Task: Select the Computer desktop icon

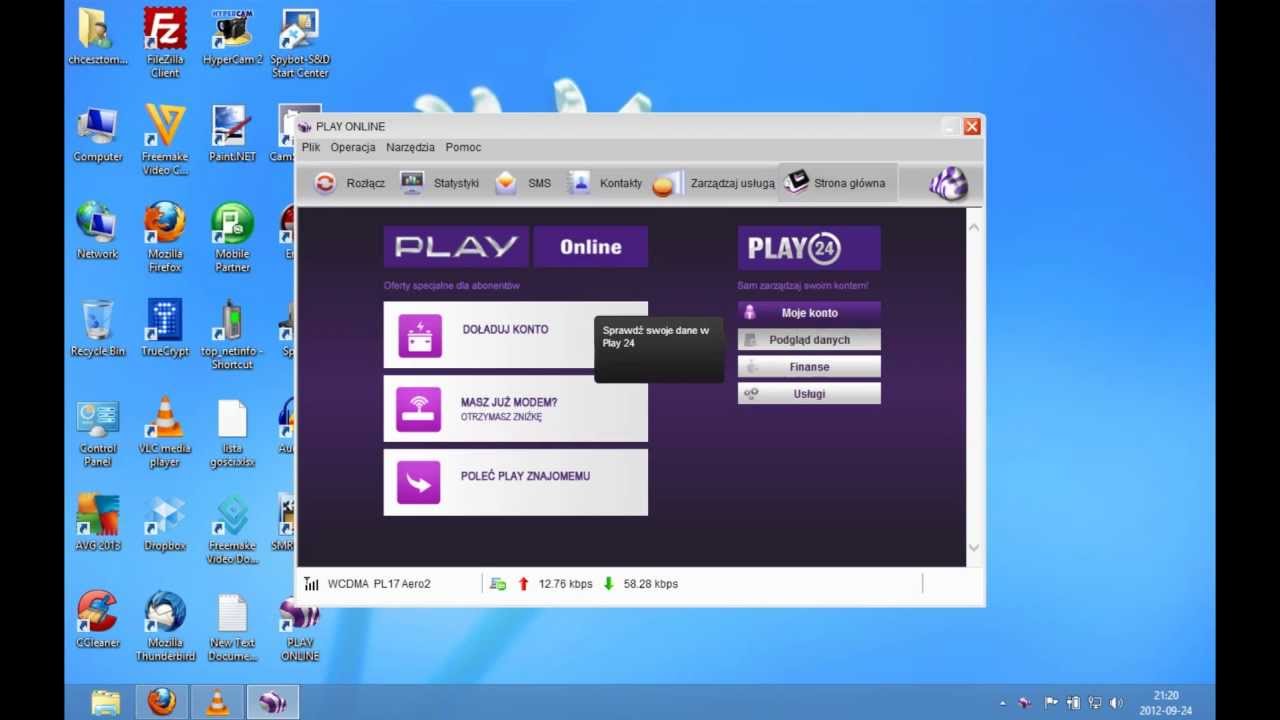Action: 98,134
